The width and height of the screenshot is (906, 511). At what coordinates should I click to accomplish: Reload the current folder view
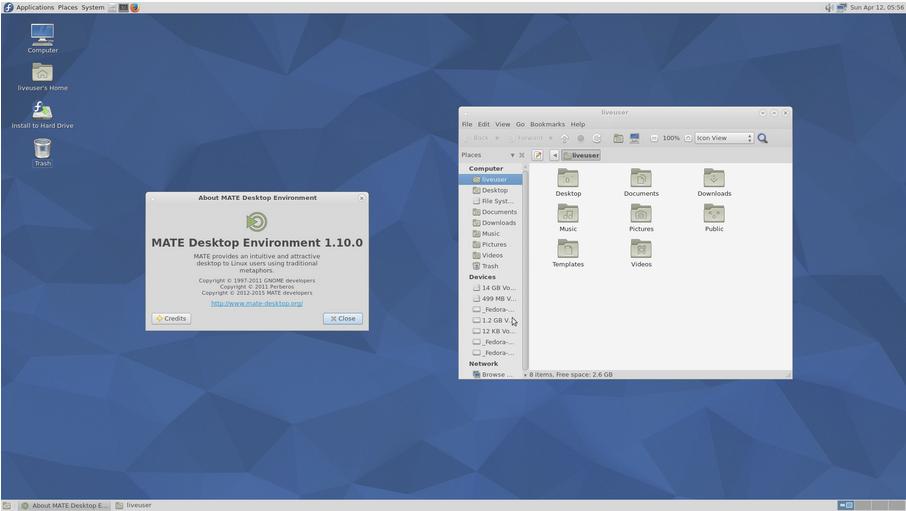pos(597,138)
